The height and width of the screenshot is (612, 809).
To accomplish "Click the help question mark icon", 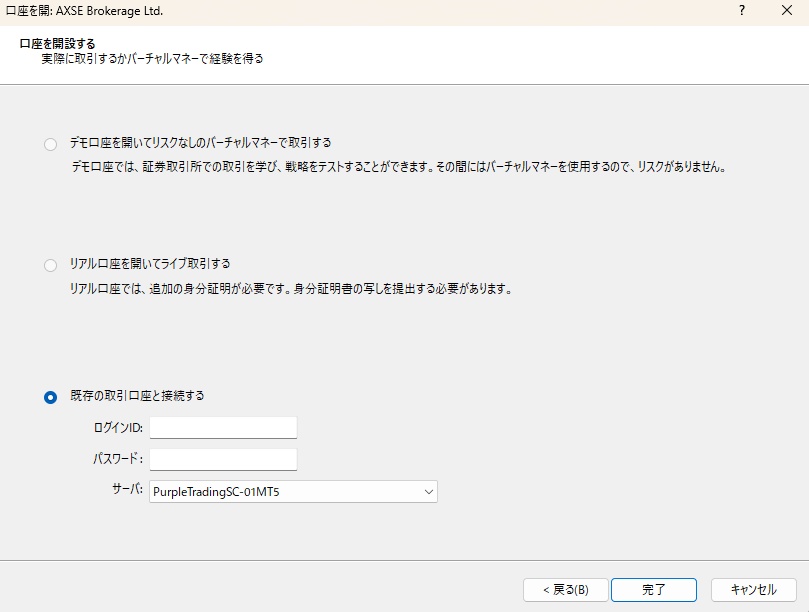I will pos(742,11).
